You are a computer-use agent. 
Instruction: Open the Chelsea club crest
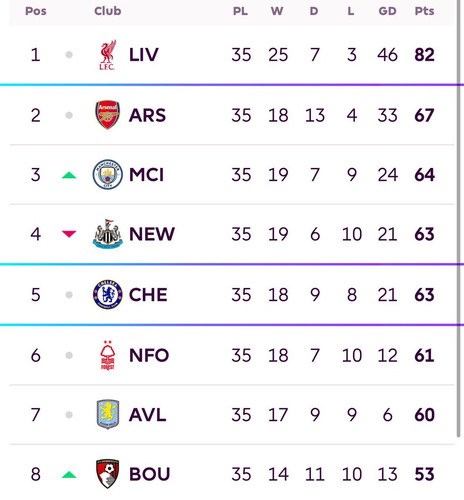[107, 294]
